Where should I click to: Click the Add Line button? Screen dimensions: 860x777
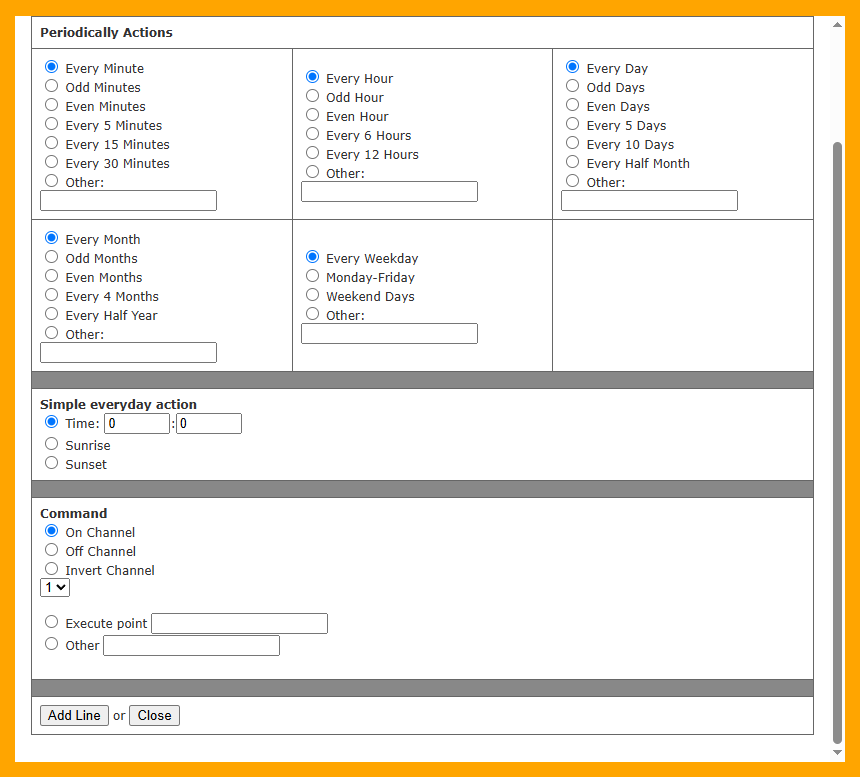pyautogui.click(x=74, y=715)
